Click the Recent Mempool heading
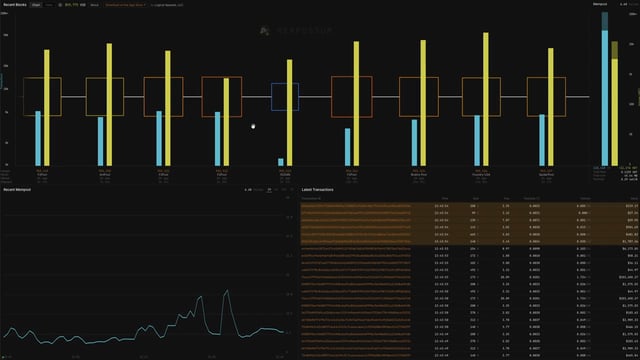640x360 pixels. pyautogui.click(x=17, y=190)
